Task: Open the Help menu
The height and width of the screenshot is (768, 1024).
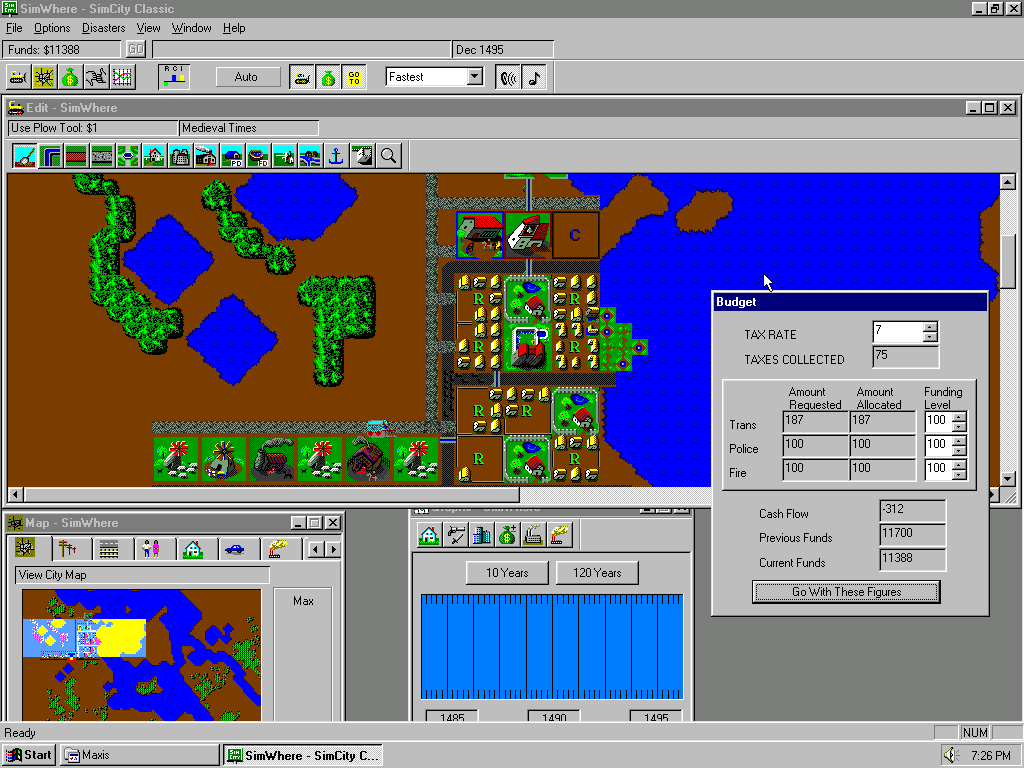Action: point(234,28)
